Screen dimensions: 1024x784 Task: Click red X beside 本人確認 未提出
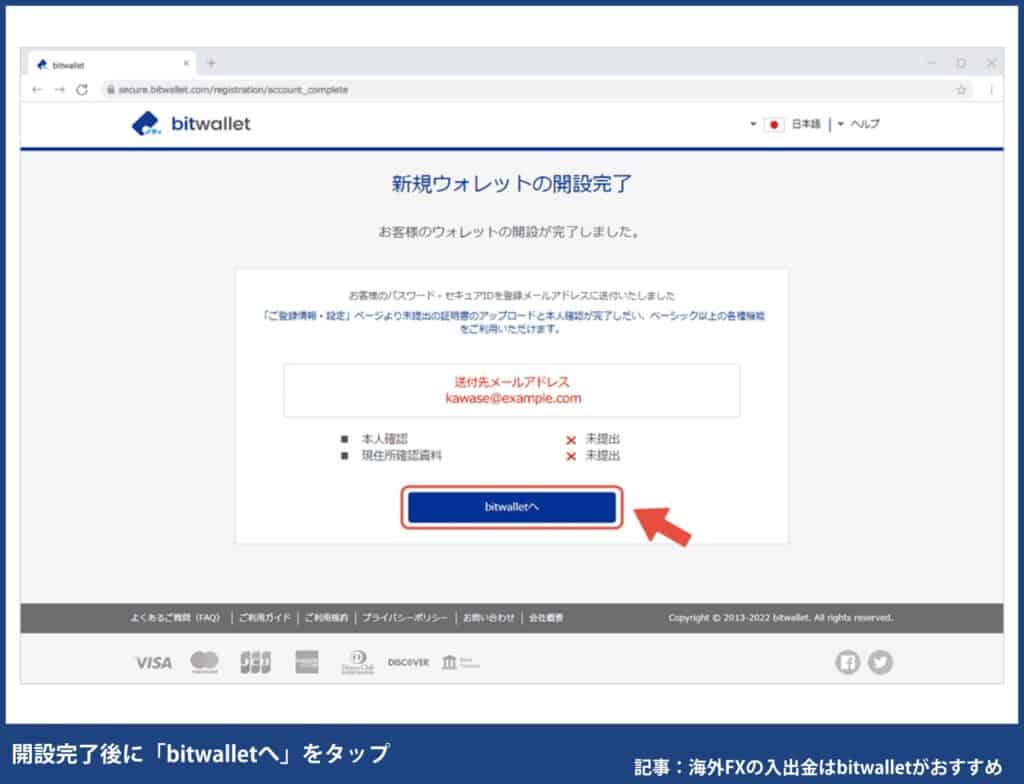click(x=571, y=440)
